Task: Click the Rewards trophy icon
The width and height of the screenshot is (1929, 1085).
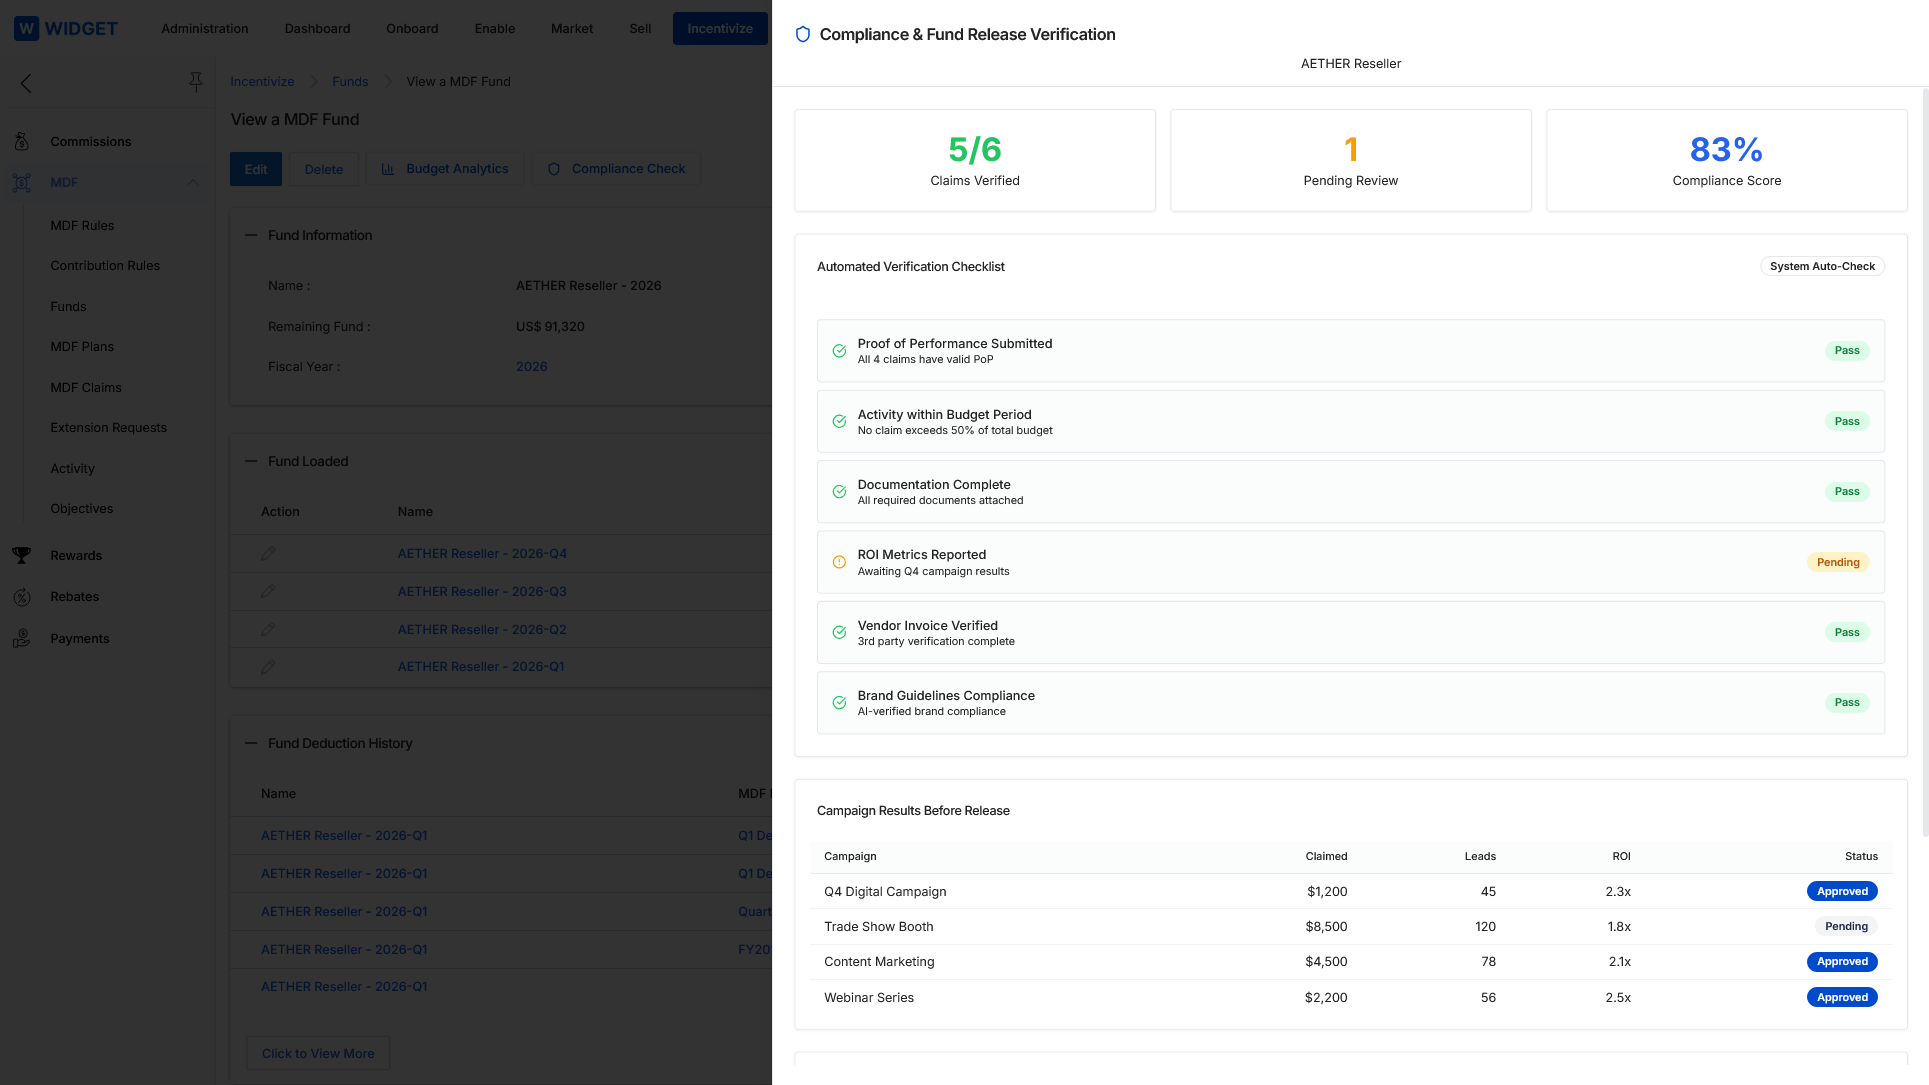Action: point(21,556)
